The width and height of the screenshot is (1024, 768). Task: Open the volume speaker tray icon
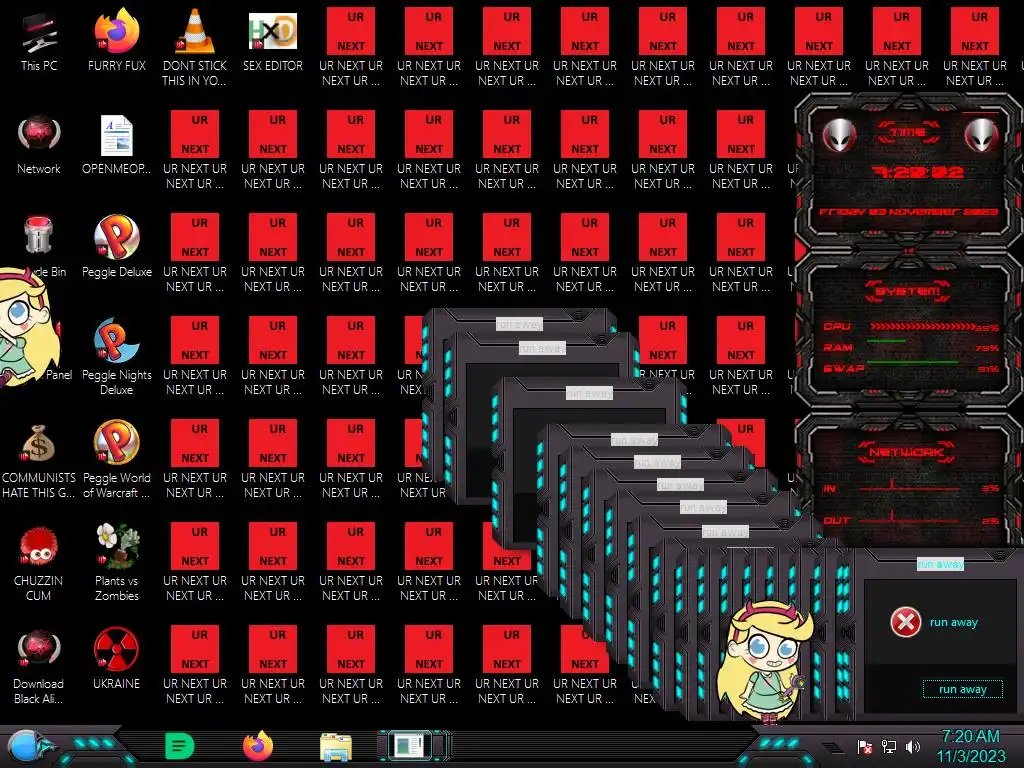[x=913, y=746]
